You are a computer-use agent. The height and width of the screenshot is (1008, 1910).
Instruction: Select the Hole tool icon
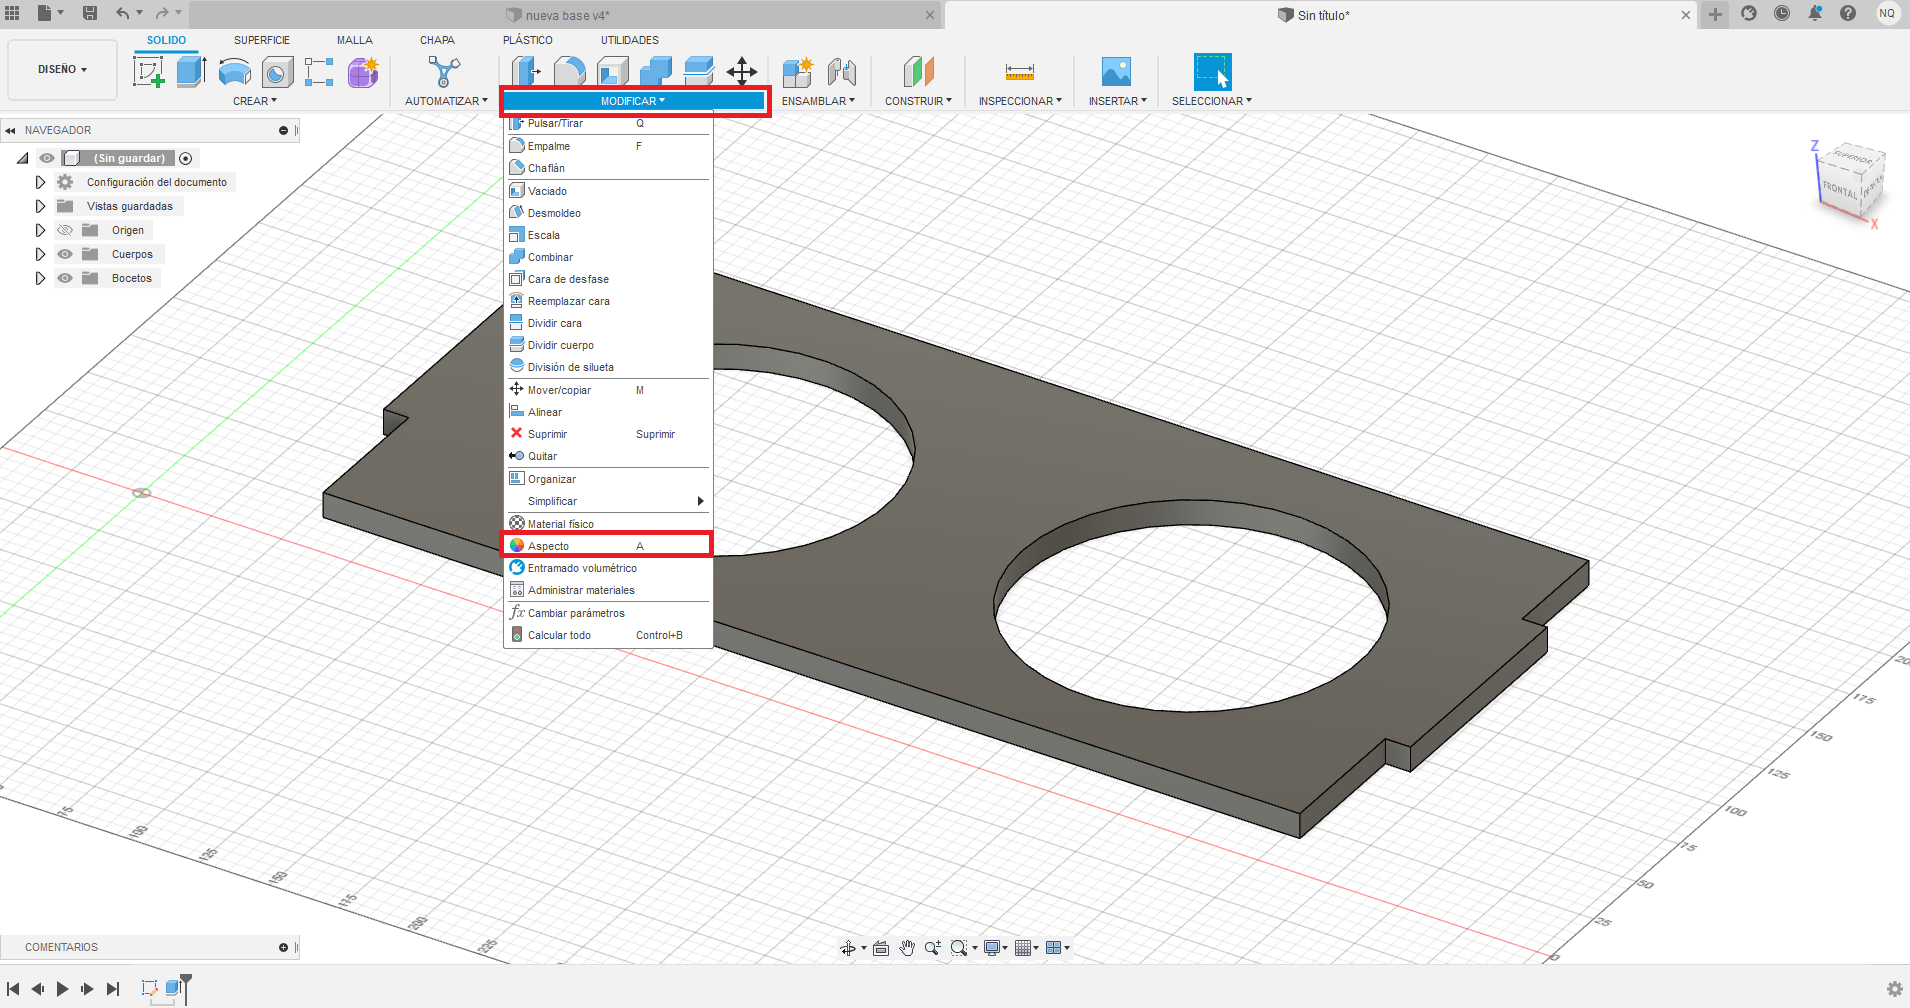tap(277, 72)
